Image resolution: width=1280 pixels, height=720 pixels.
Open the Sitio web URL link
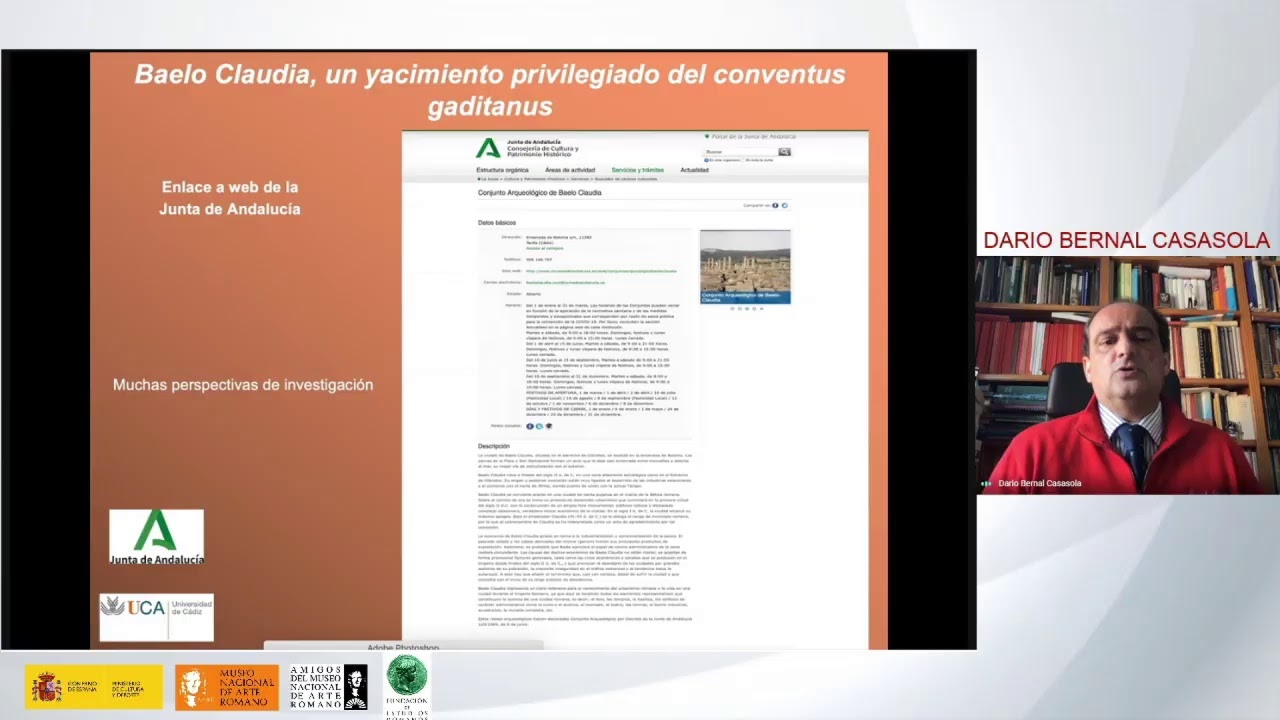(x=601, y=271)
